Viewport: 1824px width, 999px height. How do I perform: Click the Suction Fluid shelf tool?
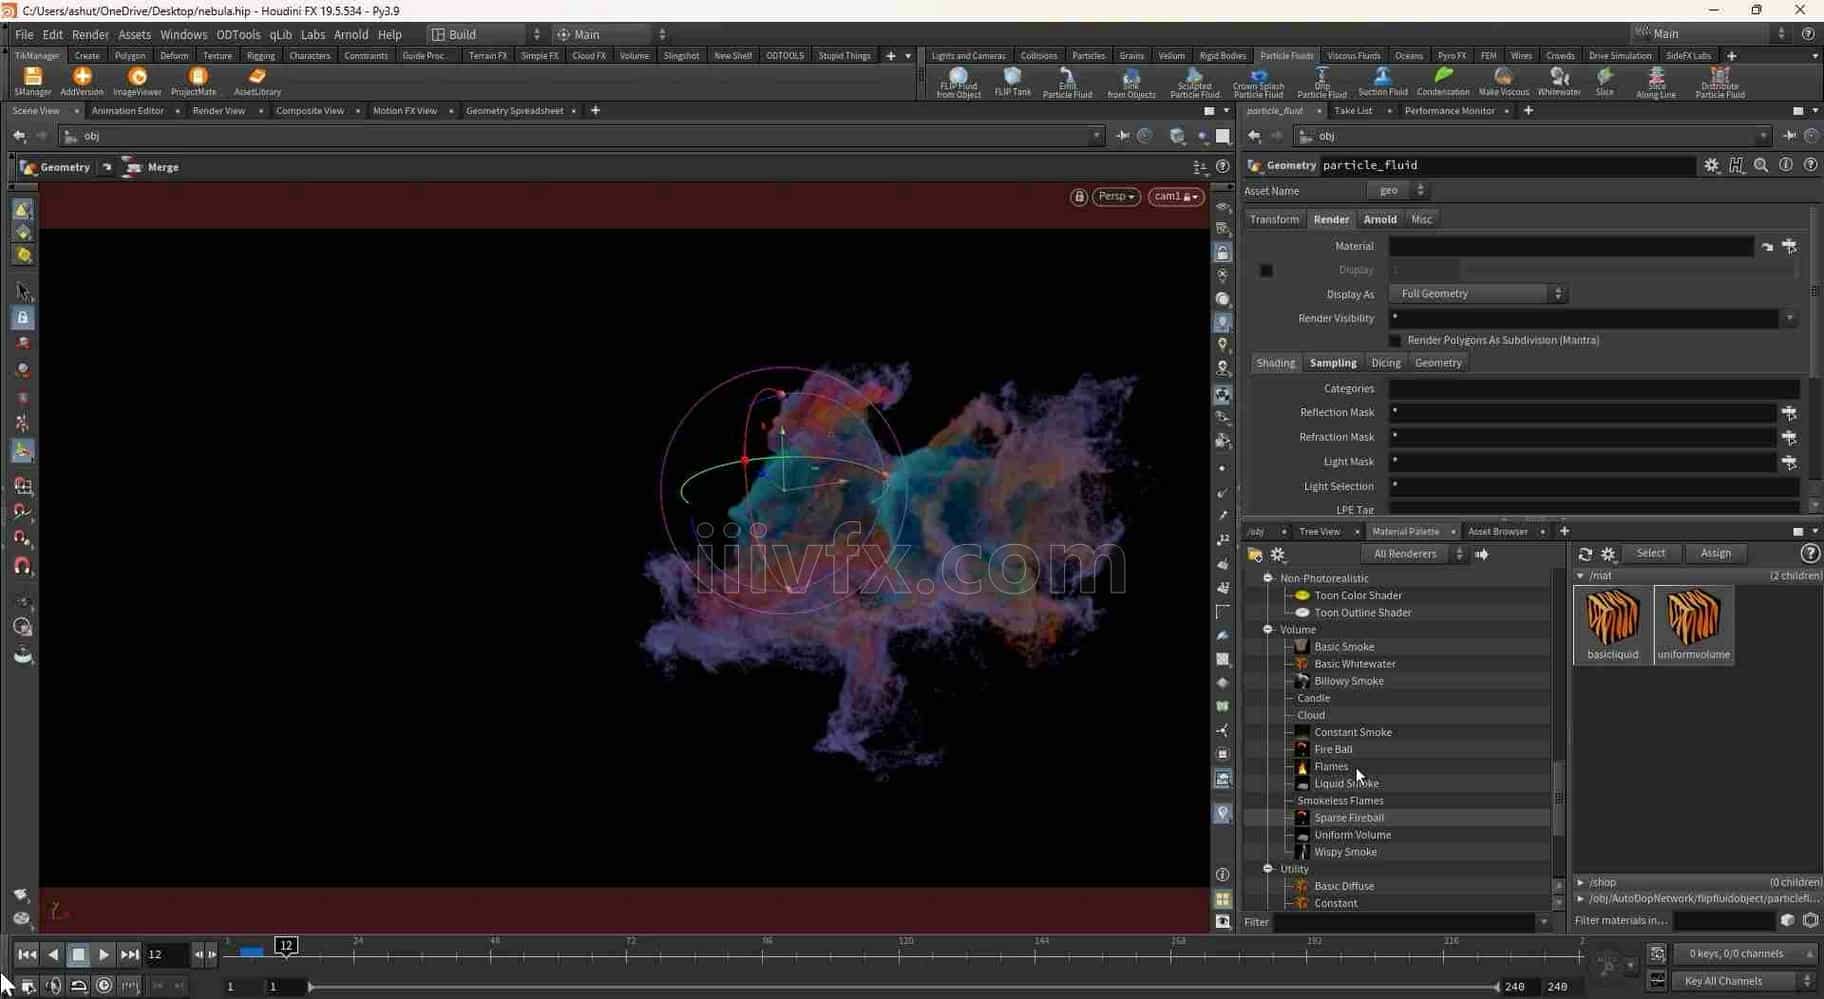point(1382,81)
